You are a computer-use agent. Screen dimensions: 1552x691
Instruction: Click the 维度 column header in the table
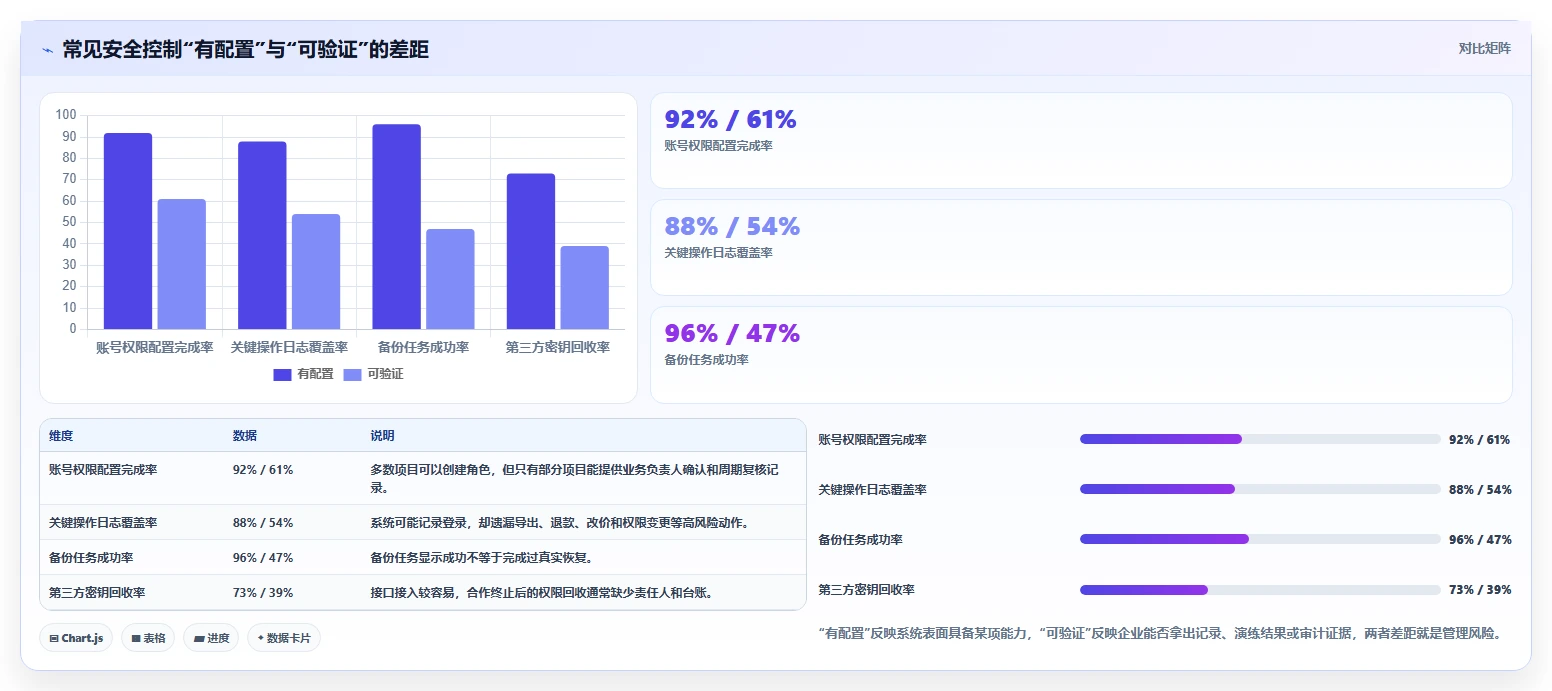tap(61, 436)
